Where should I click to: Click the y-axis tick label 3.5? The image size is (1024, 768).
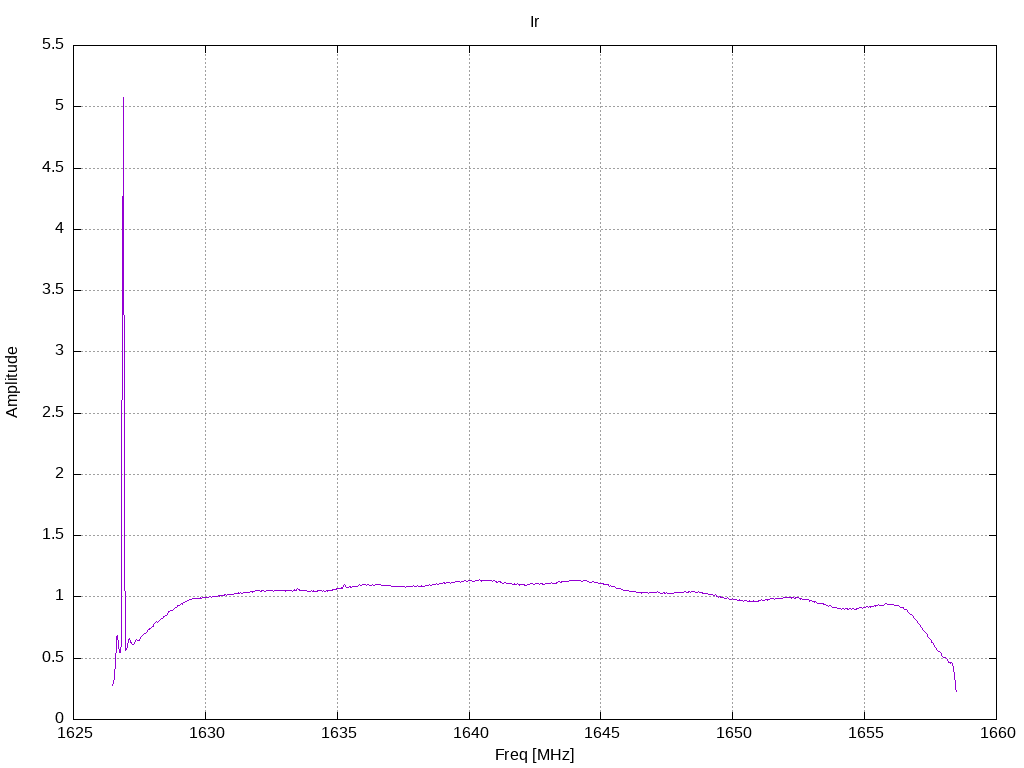click(x=53, y=289)
